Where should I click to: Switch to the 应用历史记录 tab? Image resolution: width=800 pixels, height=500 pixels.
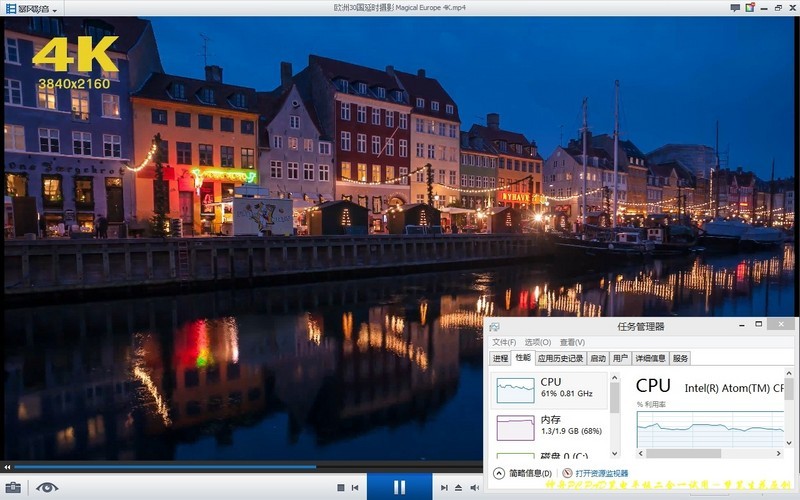click(x=560, y=358)
